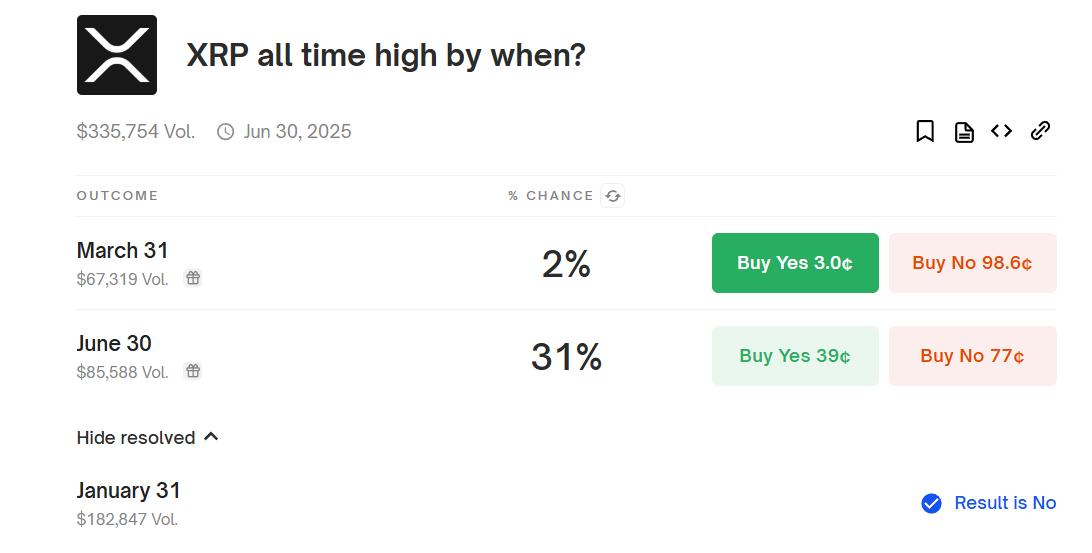Click Buy Yes 39¢ for June 30
1092x553 pixels.
[x=795, y=356]
